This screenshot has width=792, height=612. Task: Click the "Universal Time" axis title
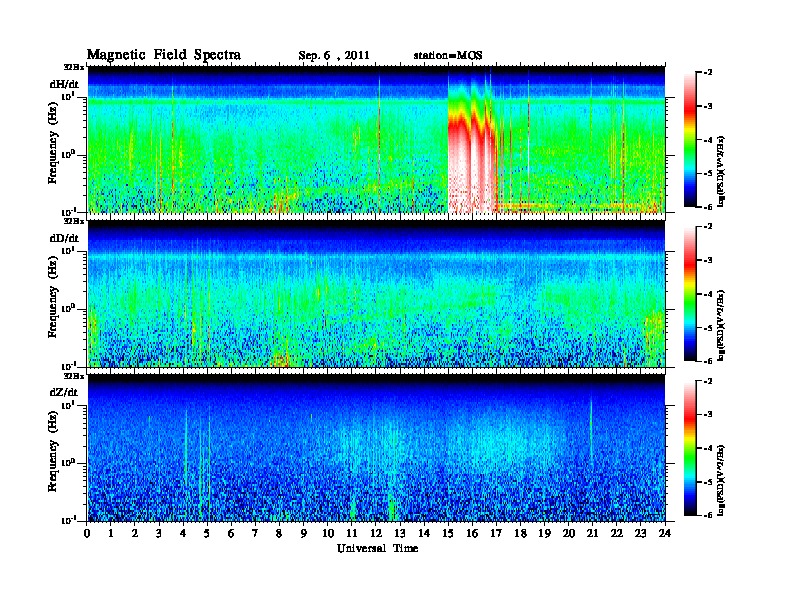point(377,548)
